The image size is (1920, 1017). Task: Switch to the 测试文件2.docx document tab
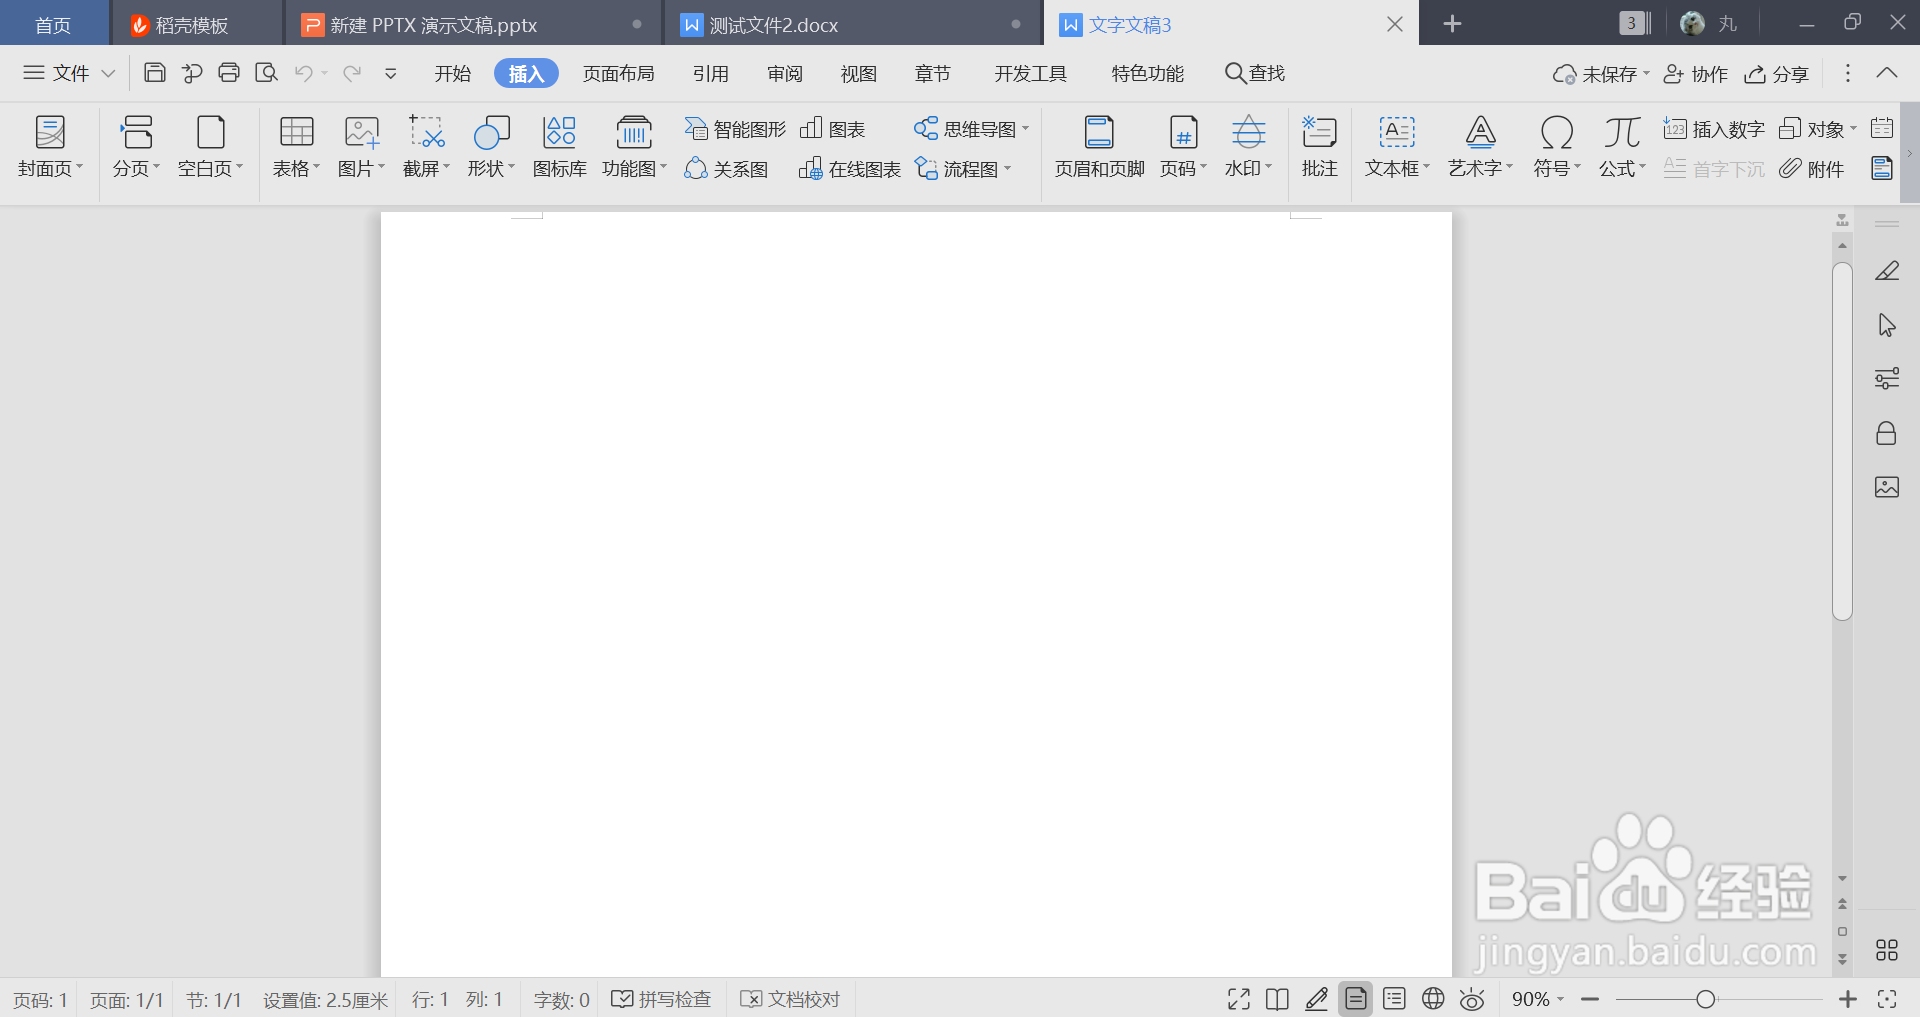click(773, 23)
